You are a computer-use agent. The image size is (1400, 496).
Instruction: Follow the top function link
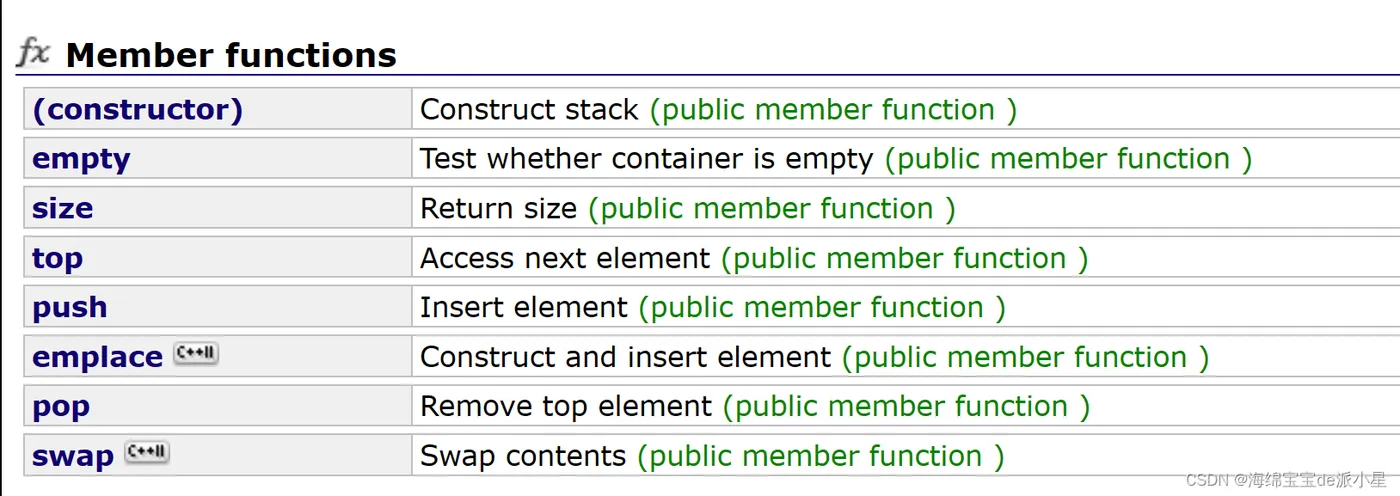click(57, 258)
